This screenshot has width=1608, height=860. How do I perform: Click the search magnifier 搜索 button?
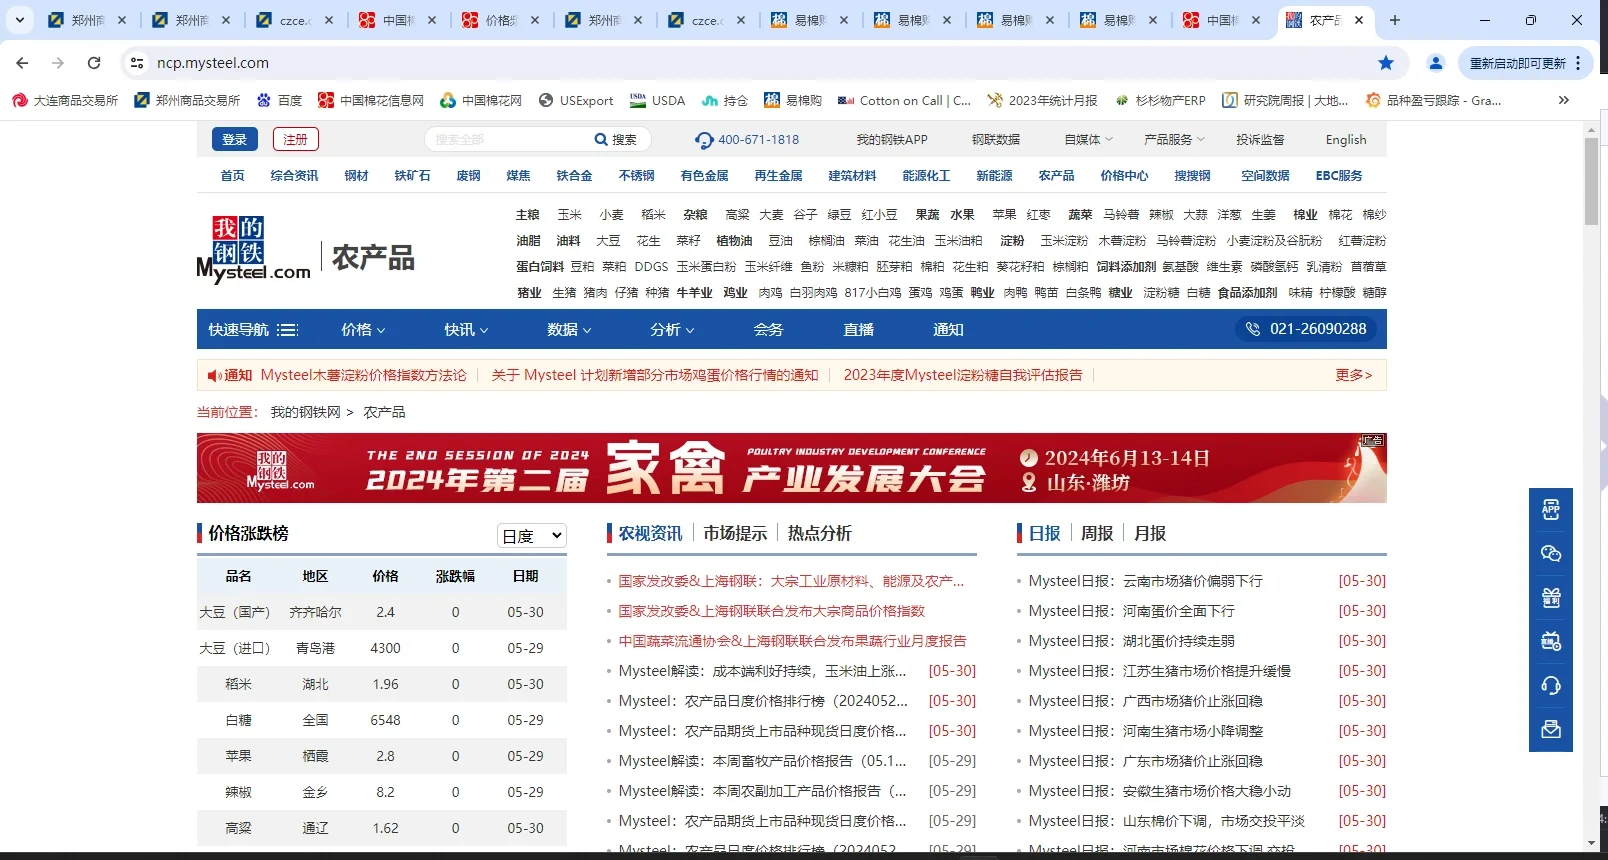(615, 140)
